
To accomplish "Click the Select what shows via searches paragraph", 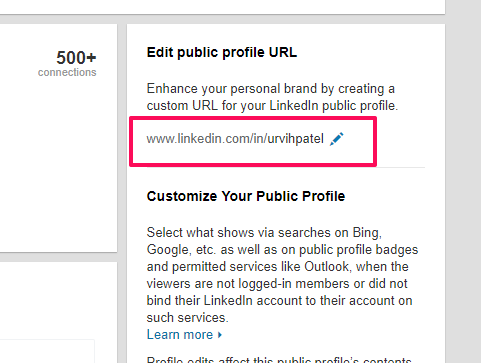I will pyautogui.click(x=282, y=275).
